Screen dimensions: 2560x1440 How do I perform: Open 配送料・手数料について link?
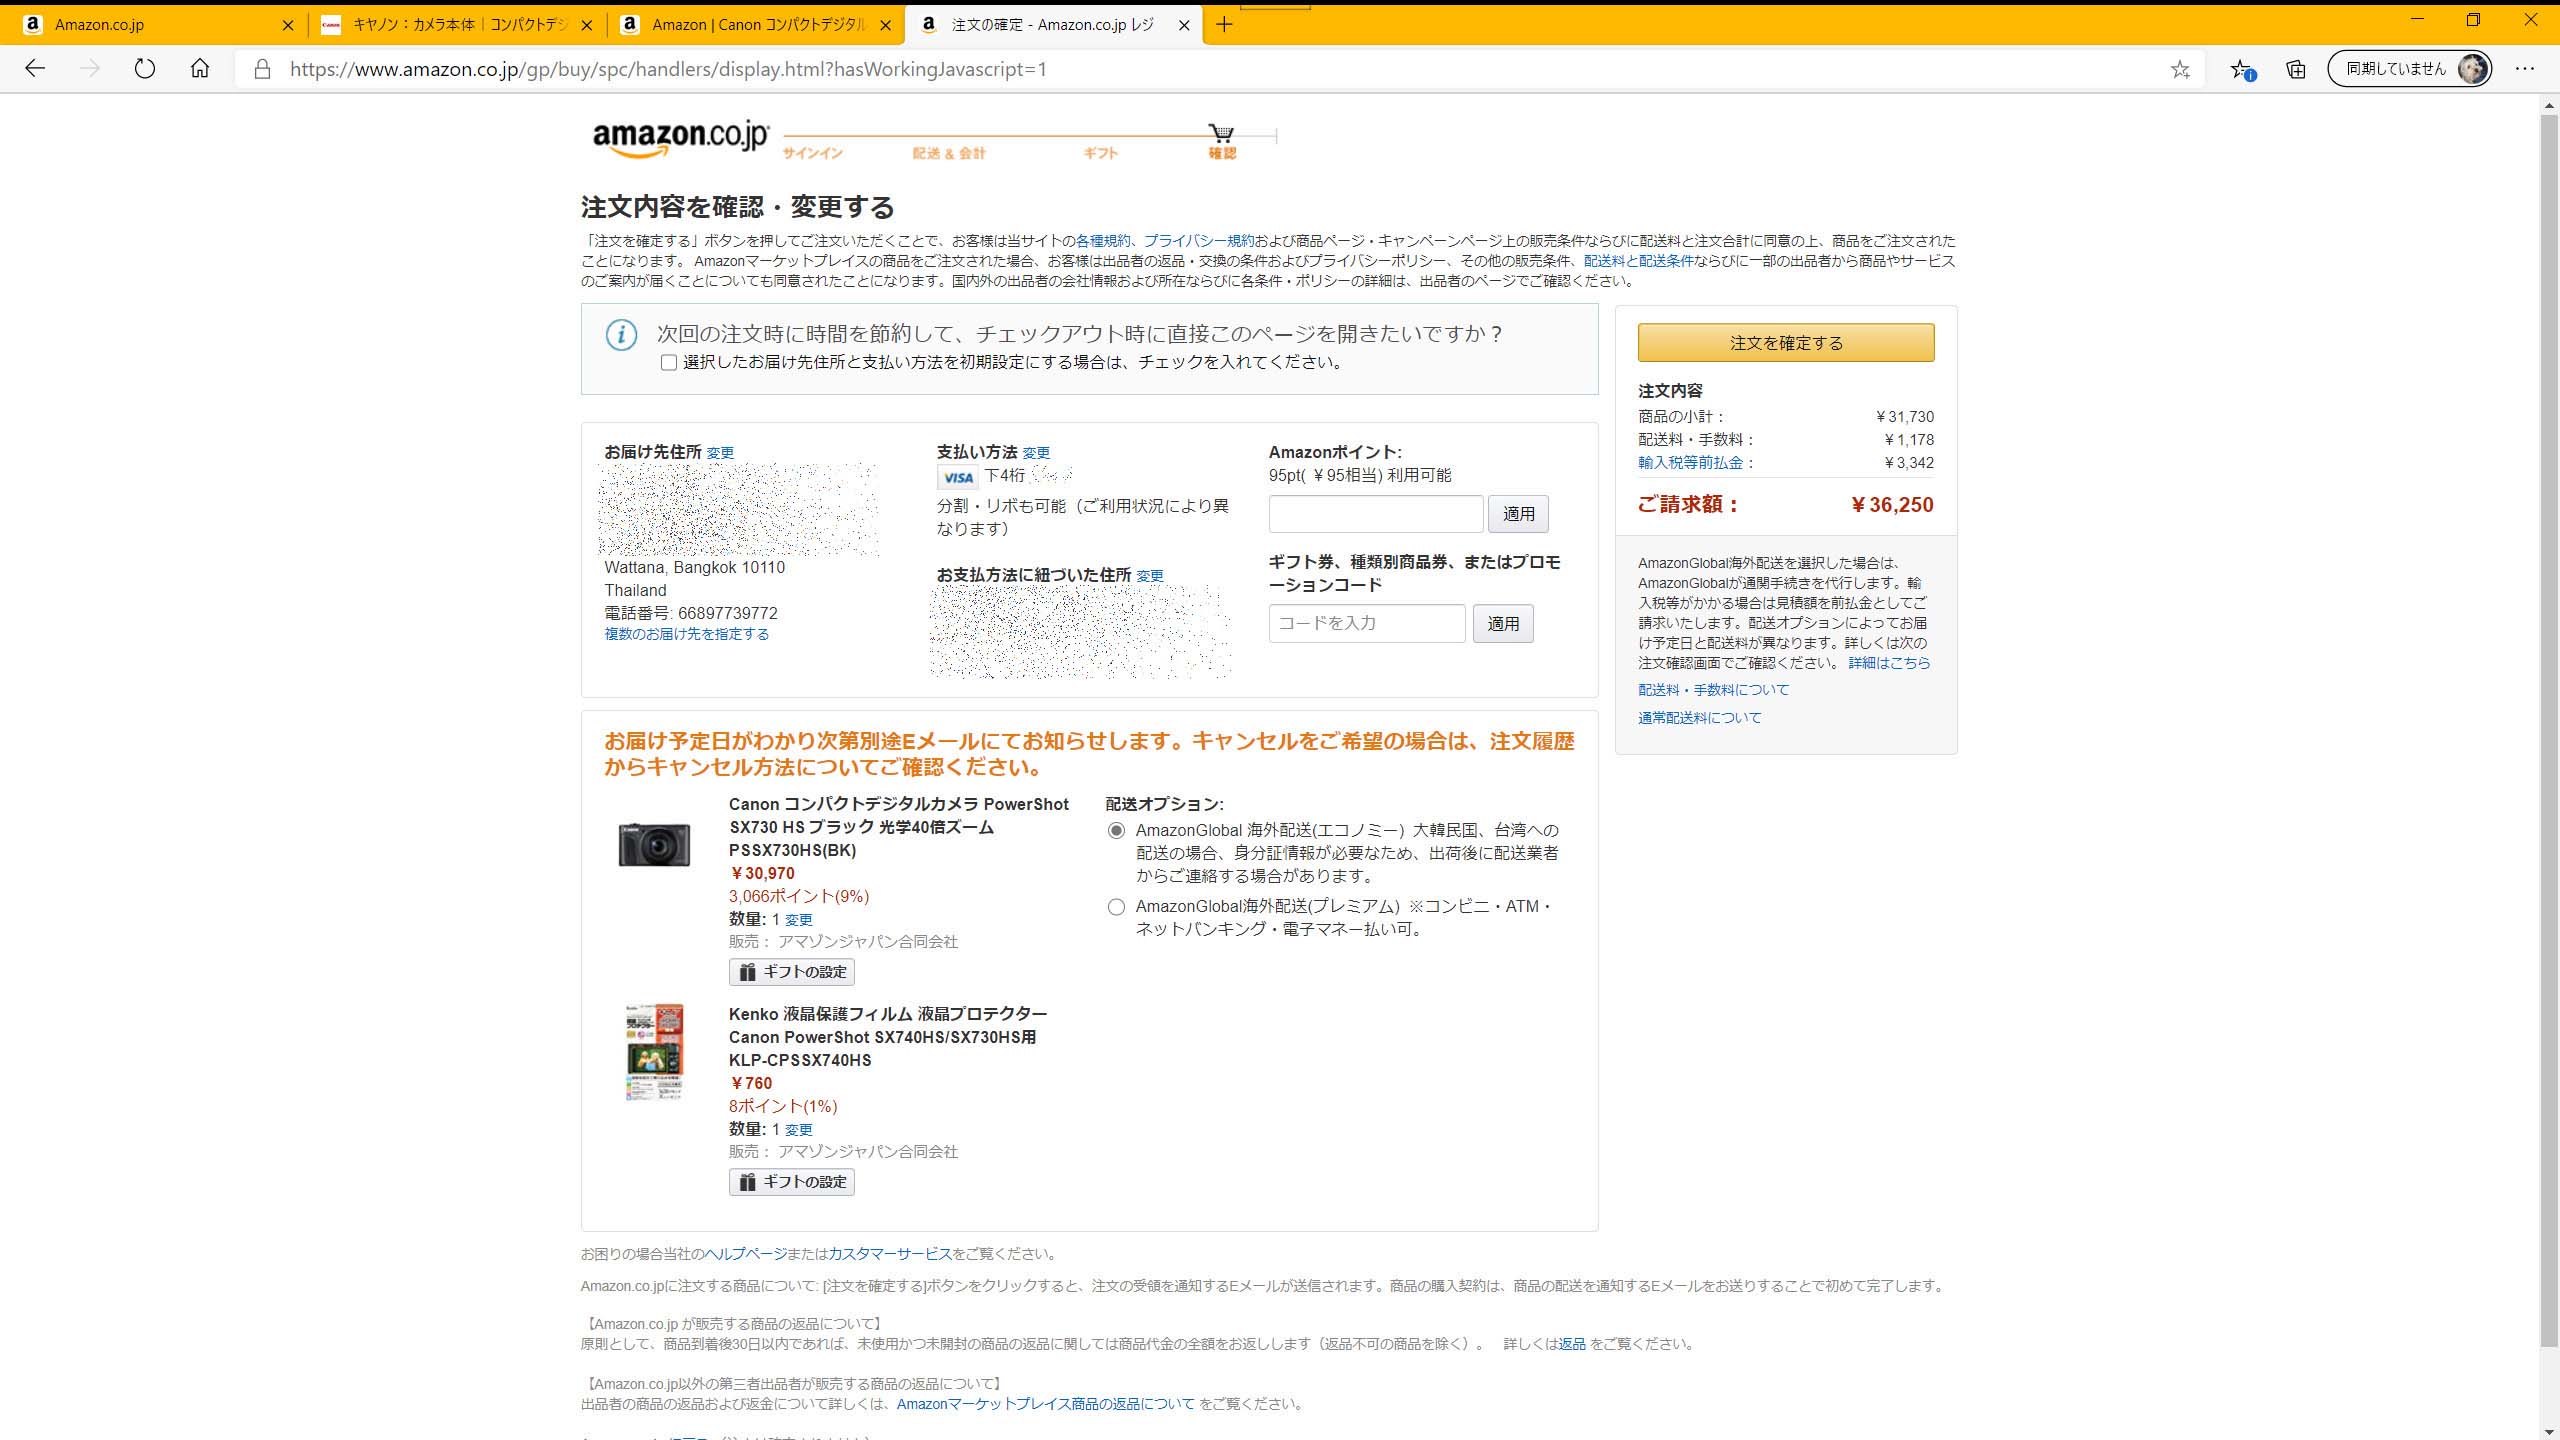point(1714,690)
